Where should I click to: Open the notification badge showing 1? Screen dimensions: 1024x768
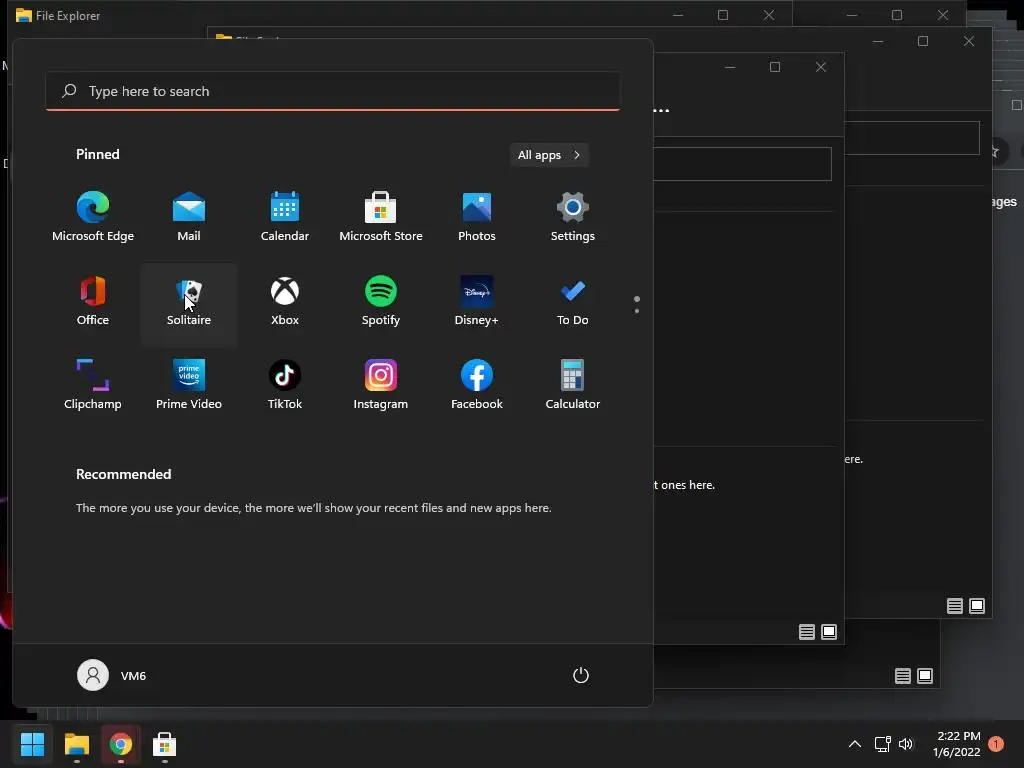996,744
